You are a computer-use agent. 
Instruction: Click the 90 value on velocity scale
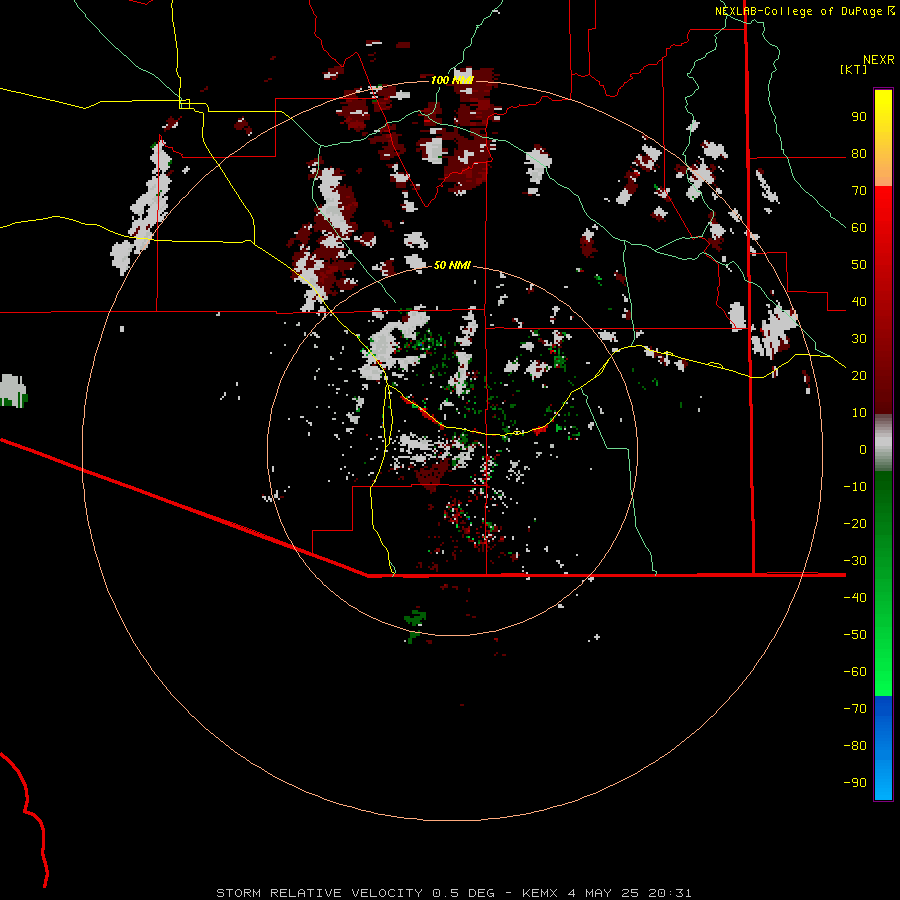click(859, 117)
